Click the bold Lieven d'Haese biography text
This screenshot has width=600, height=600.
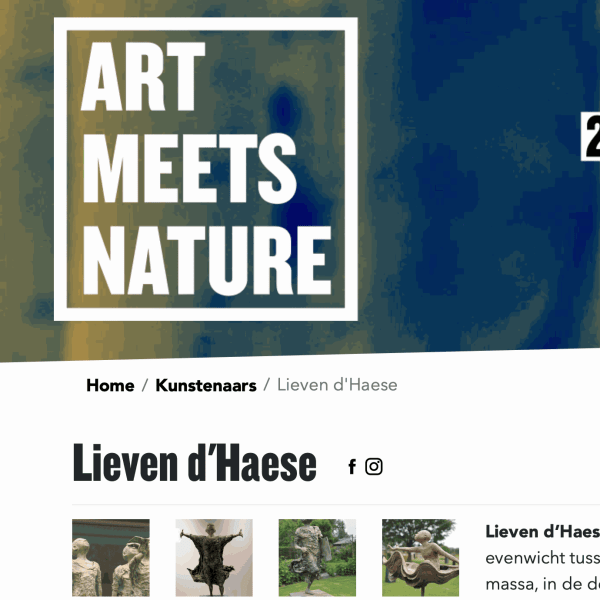click(543, 532)
